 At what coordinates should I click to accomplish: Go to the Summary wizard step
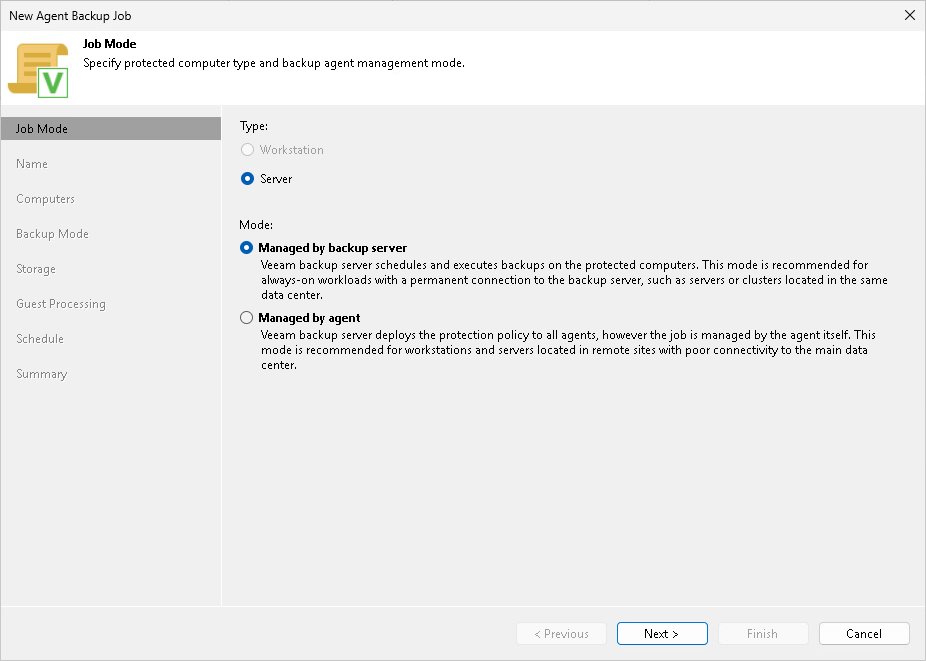[x=42, y=374]
